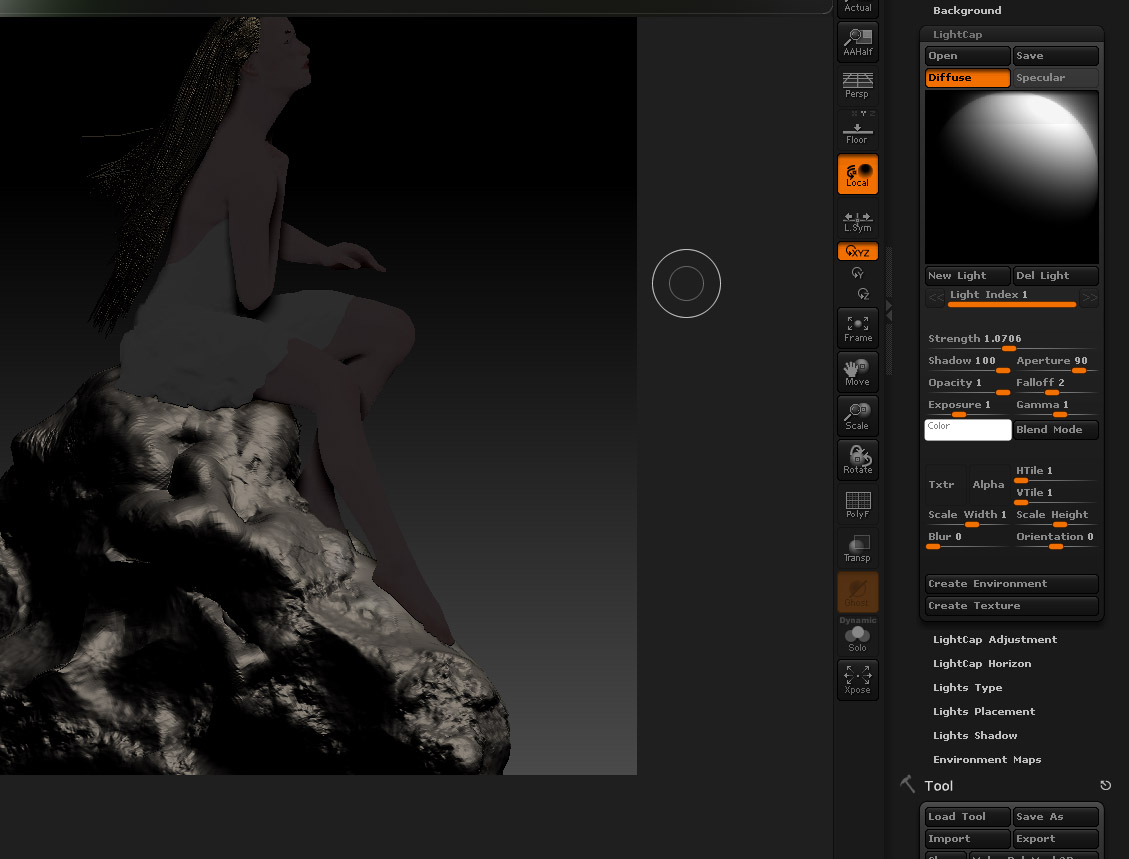Click the Strength slider
1129x859 pixels.
[x=1012, y=341]
